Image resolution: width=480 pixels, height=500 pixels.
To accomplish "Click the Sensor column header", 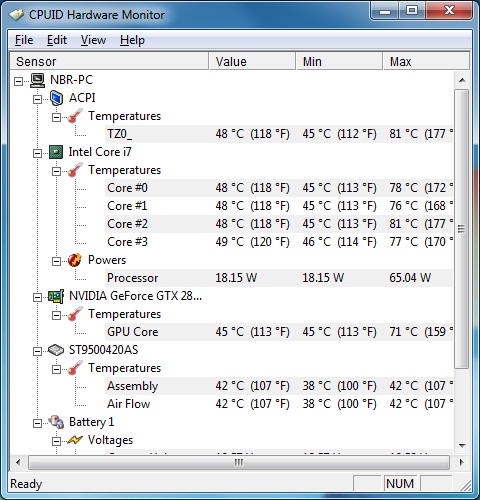I will [109, 61].
